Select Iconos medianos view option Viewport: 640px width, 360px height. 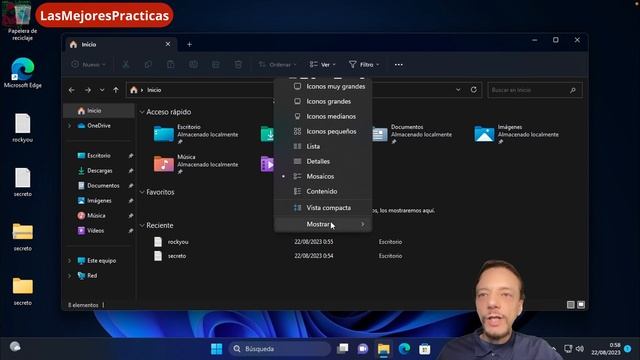pos(323,116)
